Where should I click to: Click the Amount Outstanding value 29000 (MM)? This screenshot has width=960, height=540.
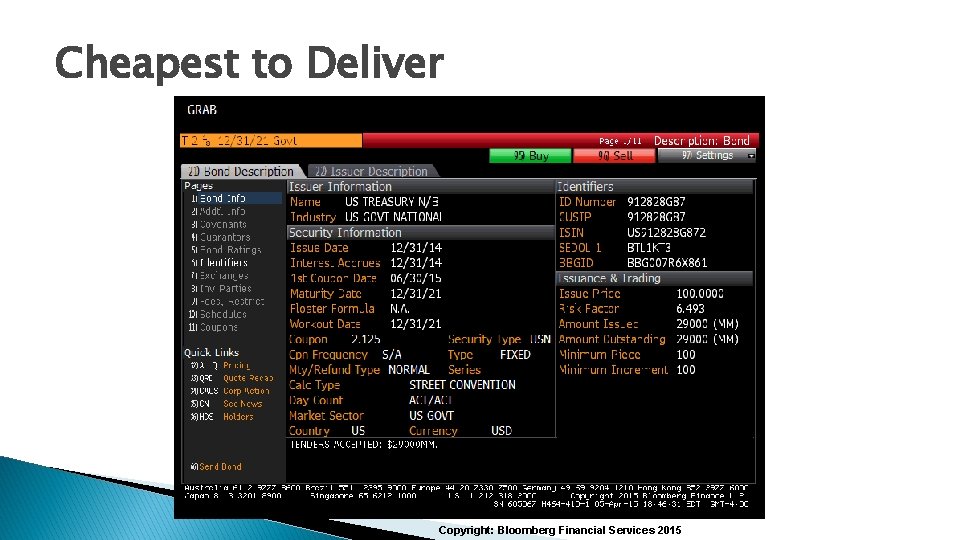click(708, 339)
